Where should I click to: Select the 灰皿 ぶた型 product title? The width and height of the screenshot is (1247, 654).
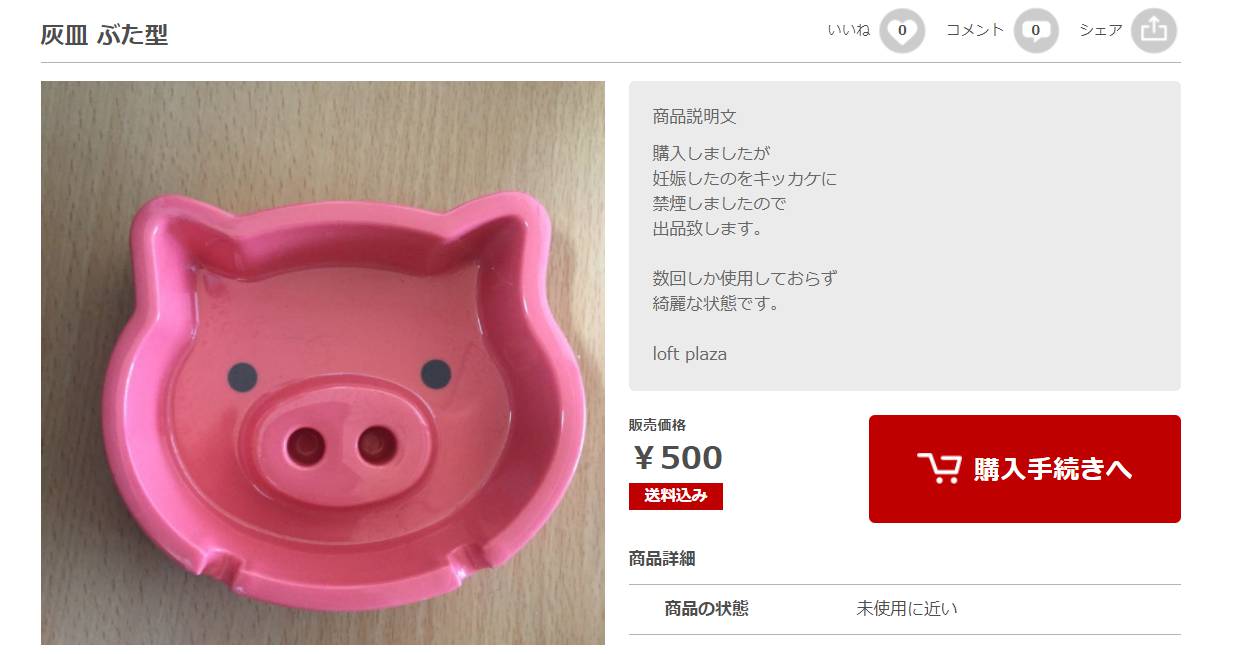tap(104, 34)
